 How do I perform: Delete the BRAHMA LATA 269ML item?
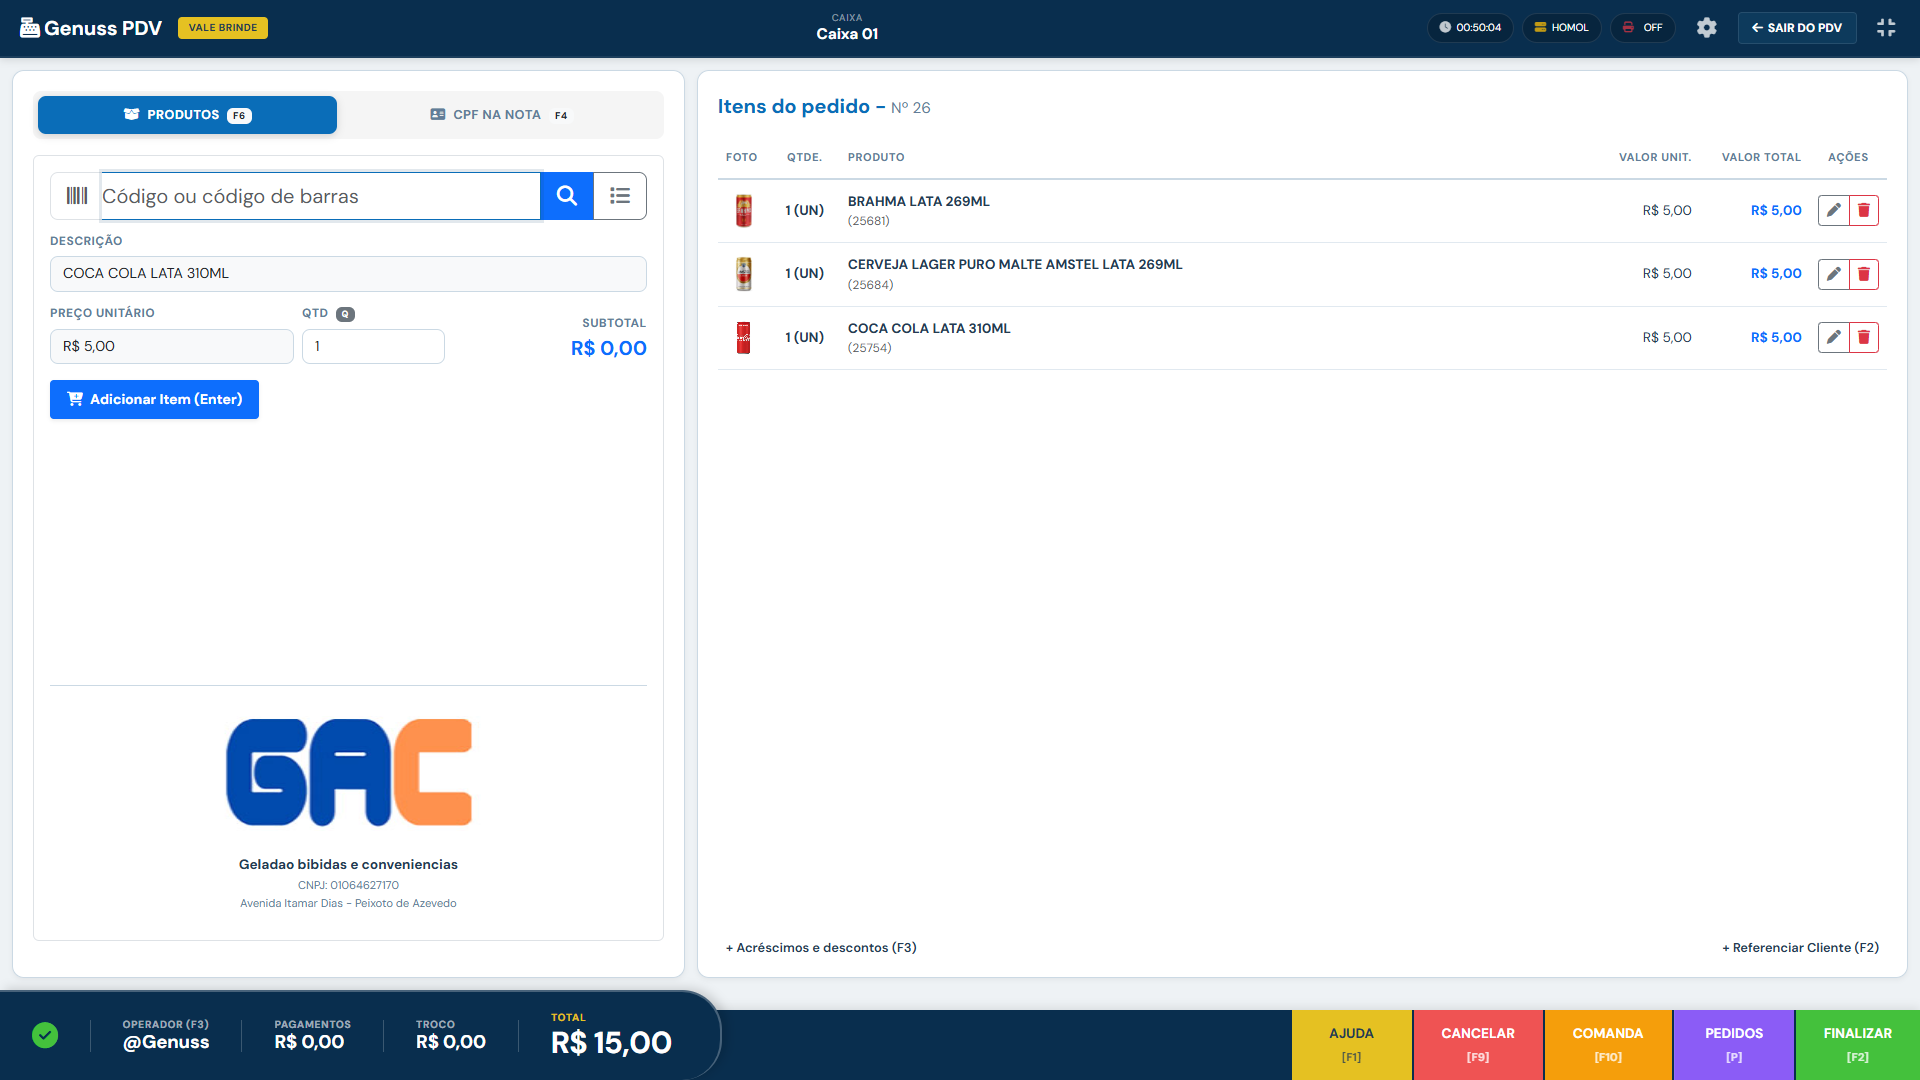coord(1864,210)
